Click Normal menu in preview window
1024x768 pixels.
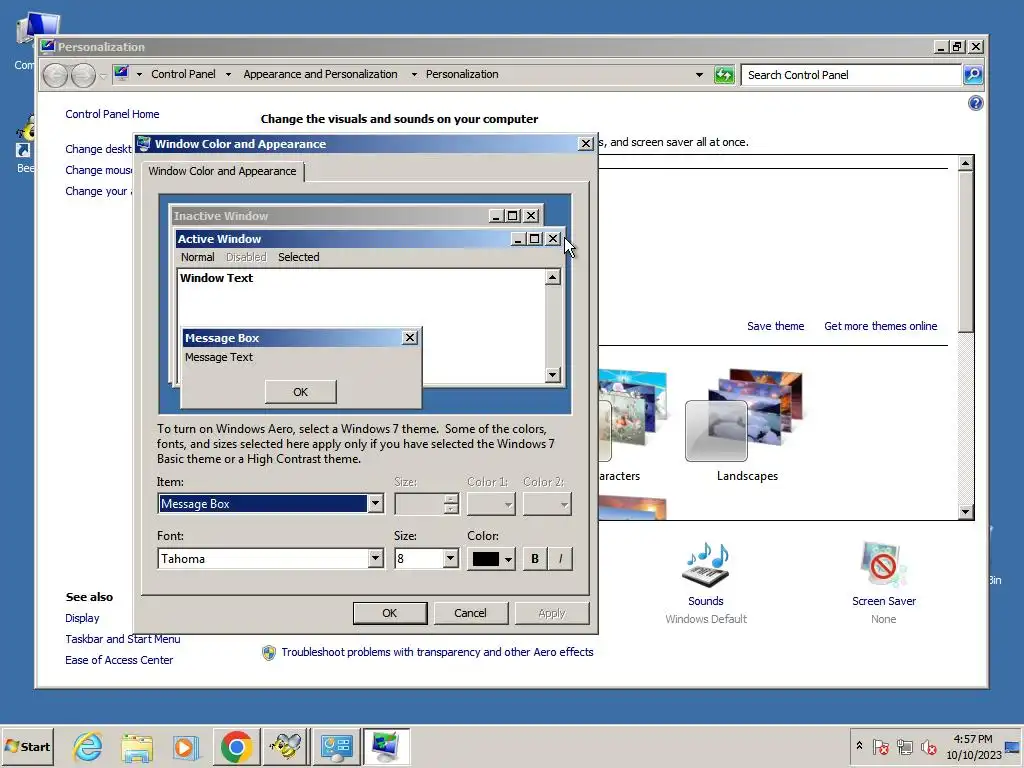(197, 257)
